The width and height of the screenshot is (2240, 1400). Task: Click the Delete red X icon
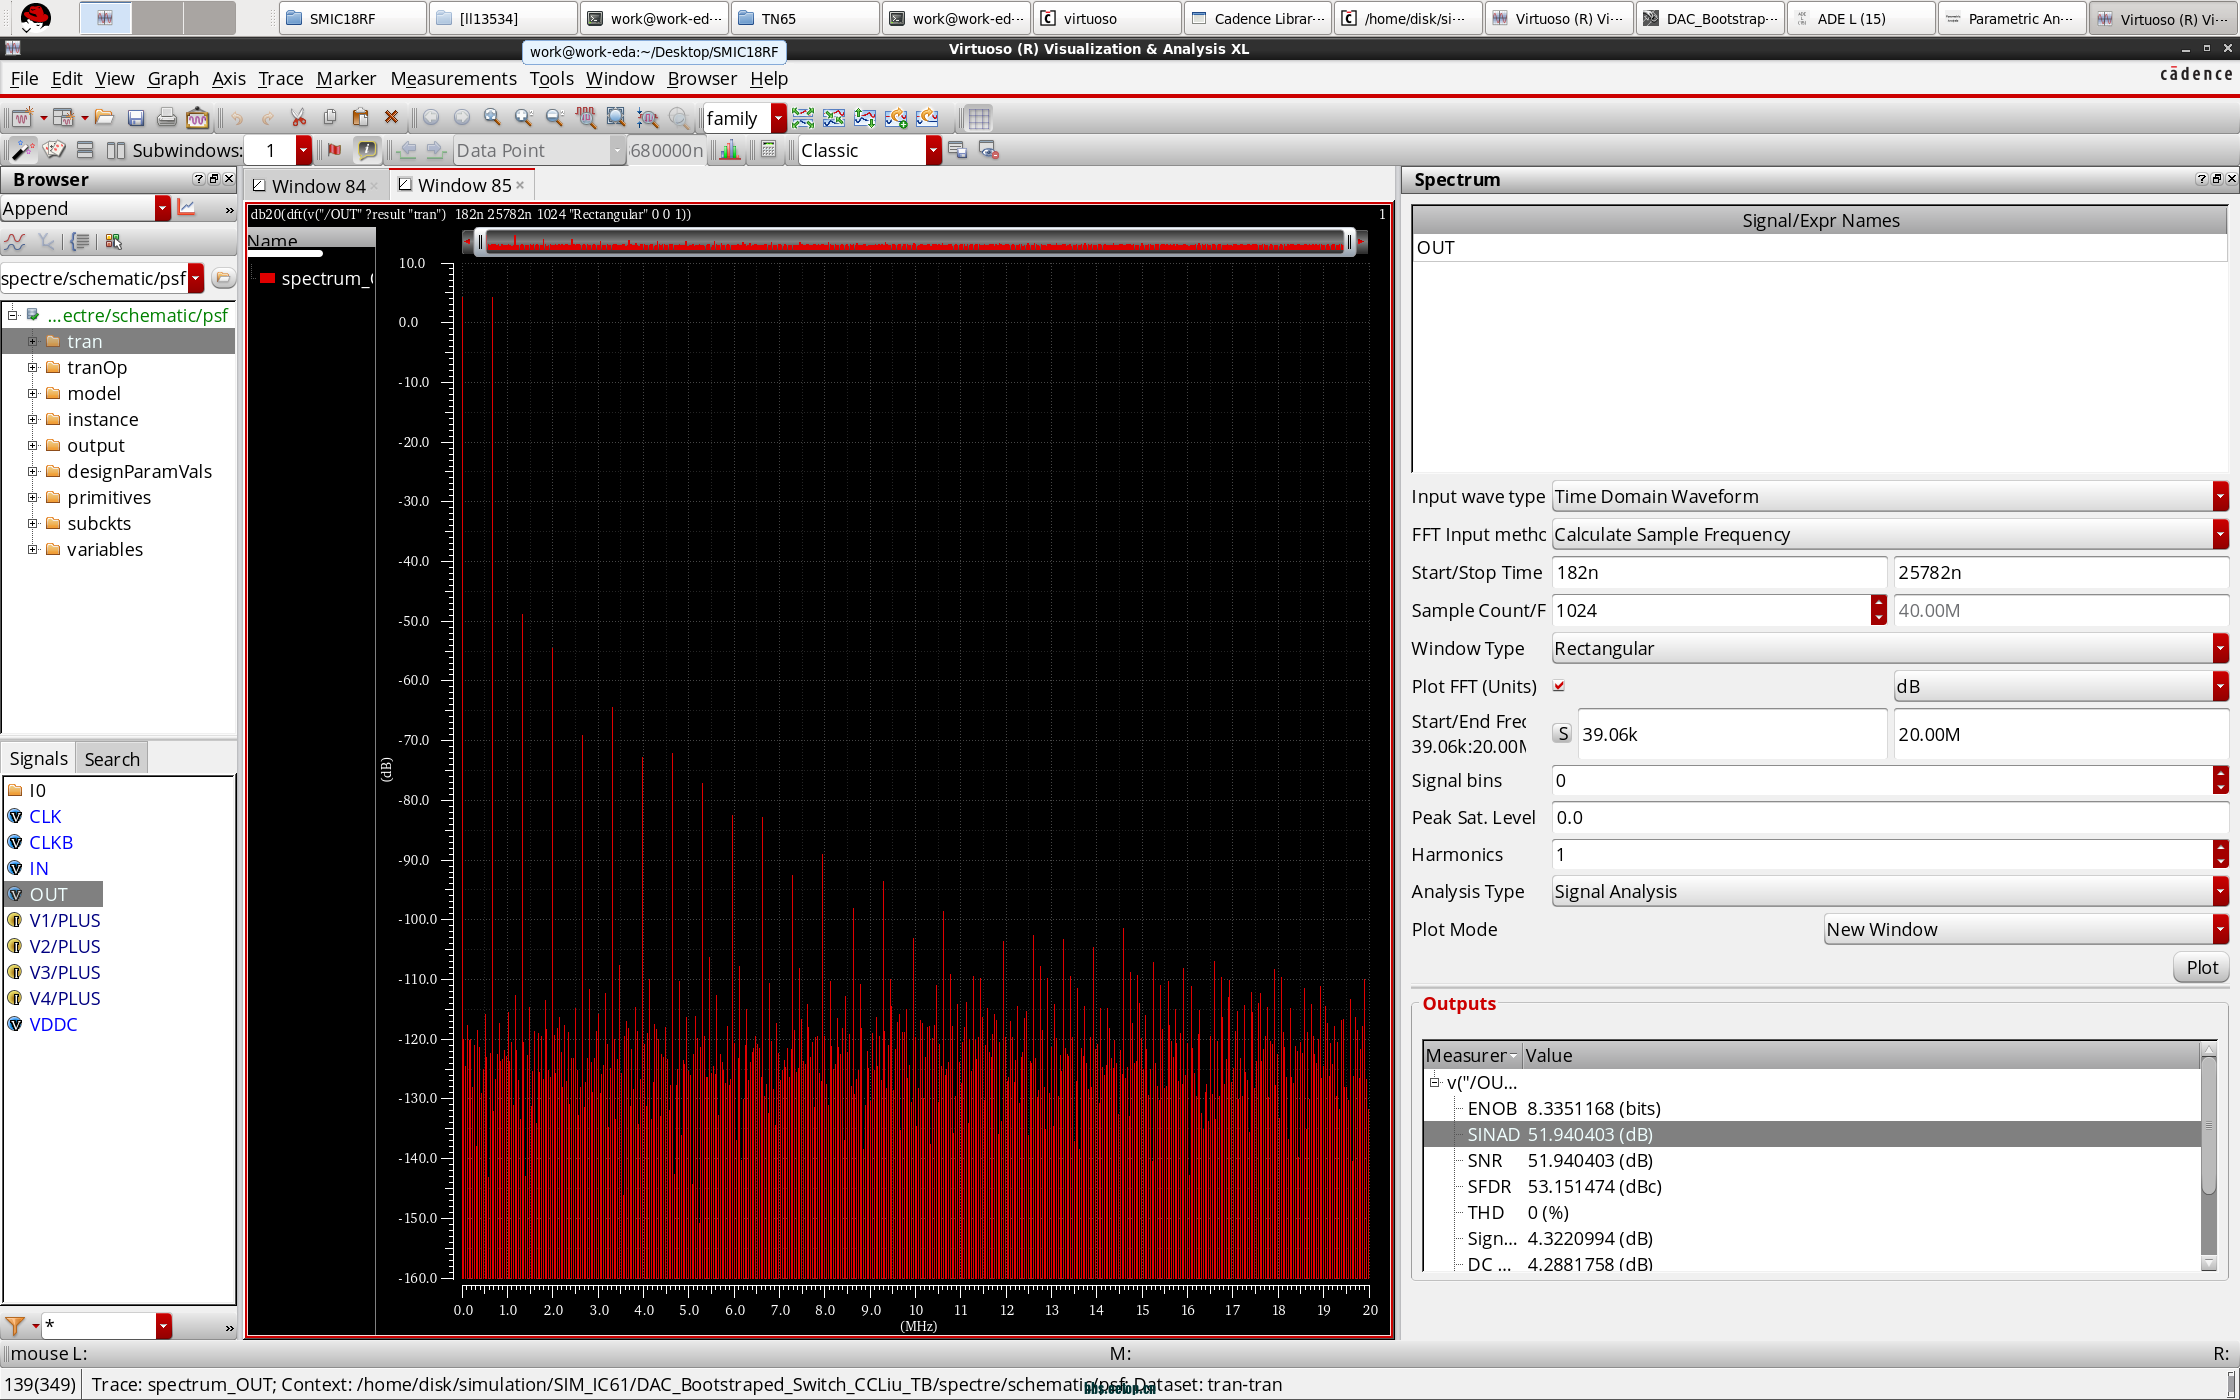coord(391,118)
